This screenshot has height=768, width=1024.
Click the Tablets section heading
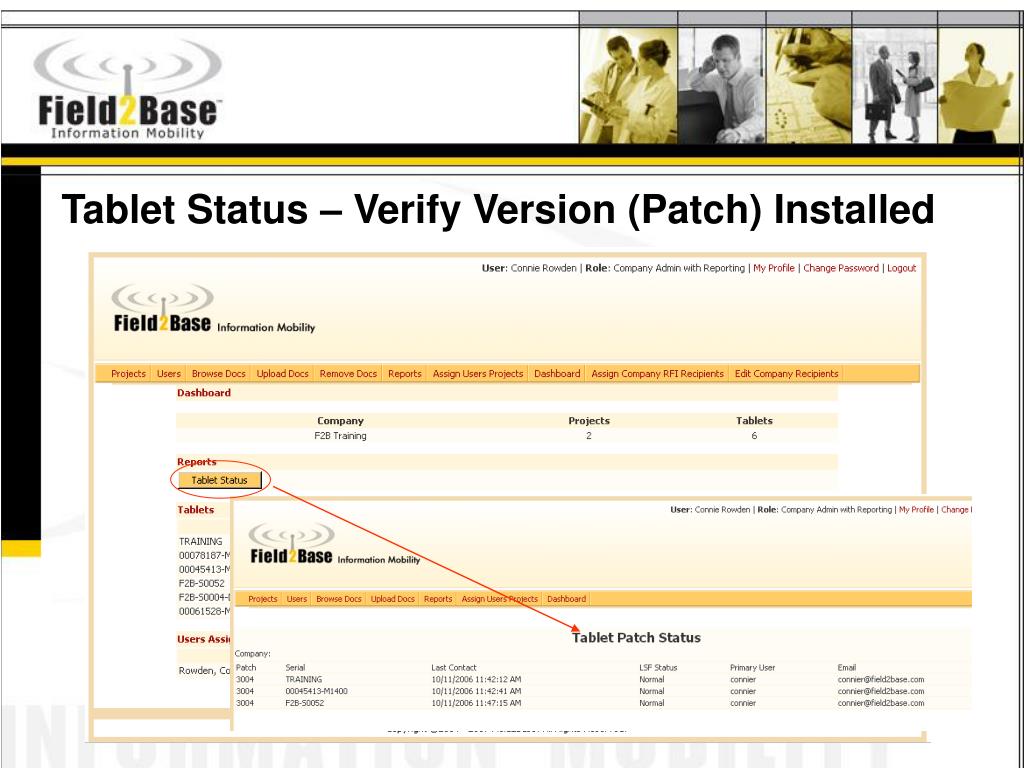coord(195,509)
